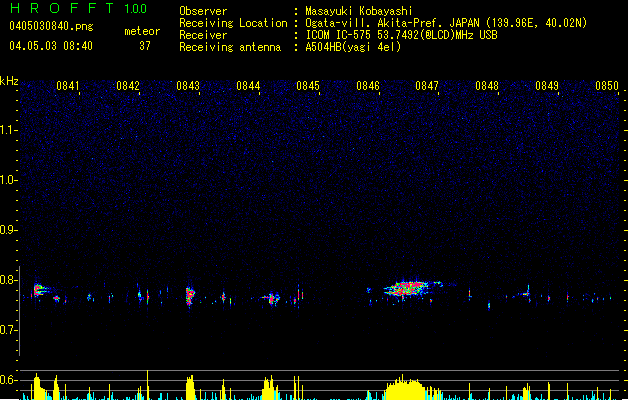Image resolution: width=629 pixels, height=400 pixels.
Task: Click antenna text A504HB(yagi 4el)
Action: point(353,47)
